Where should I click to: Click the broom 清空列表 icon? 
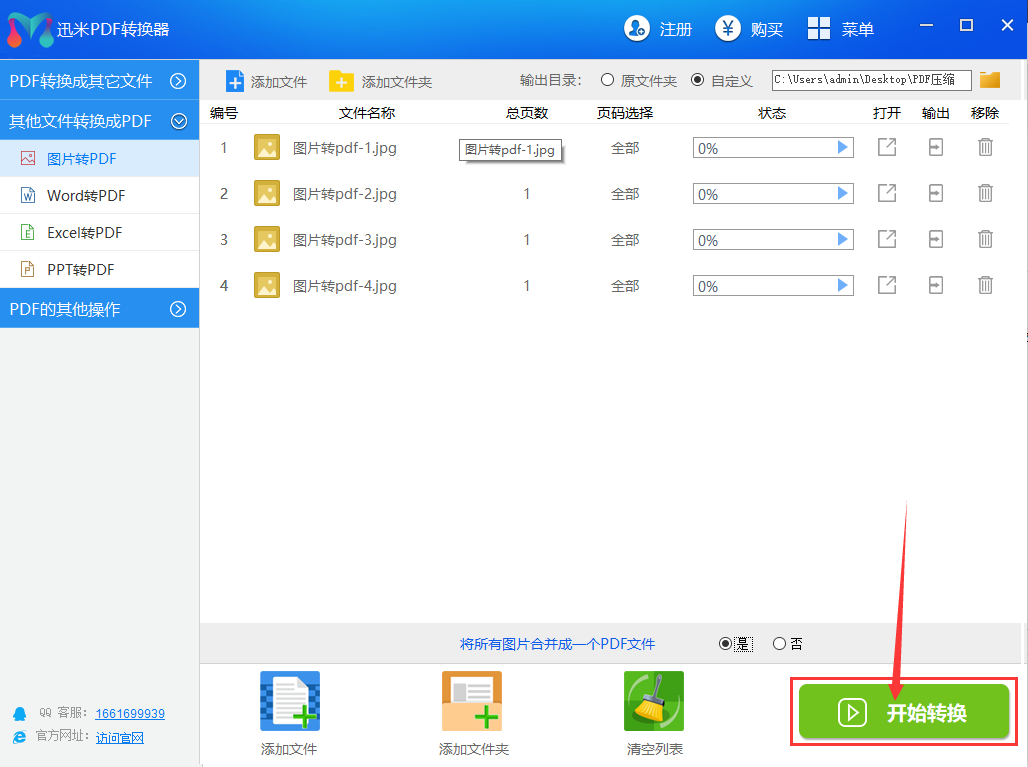(653, 702)
